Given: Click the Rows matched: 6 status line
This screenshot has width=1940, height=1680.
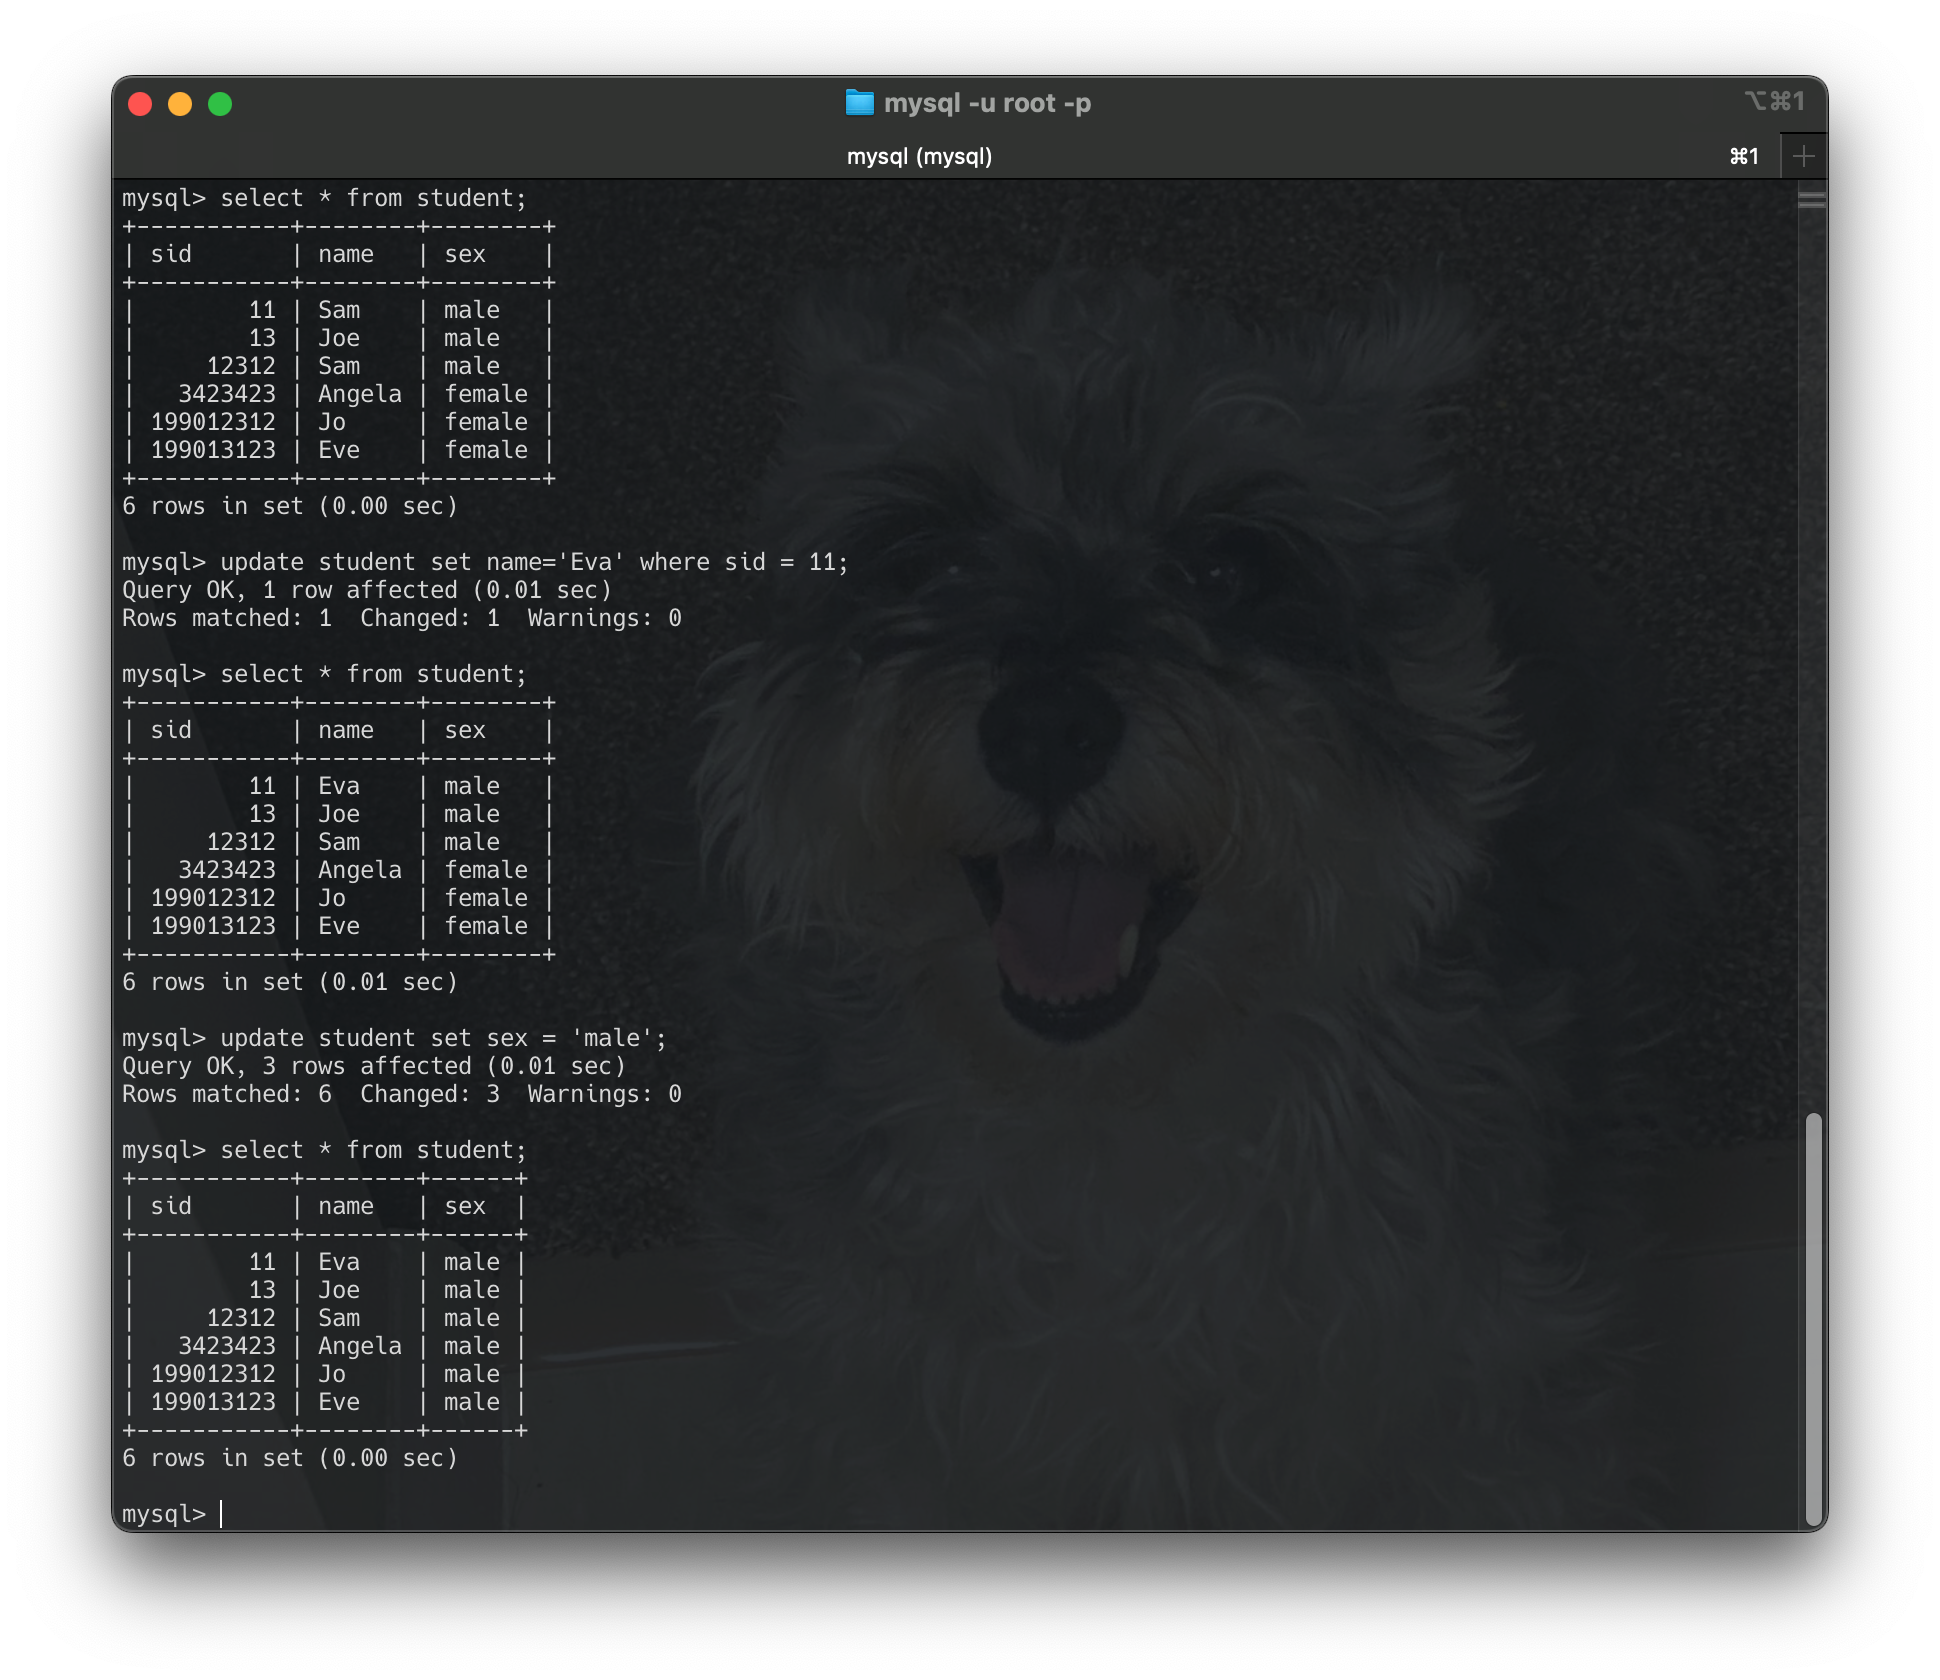Looking at the screenshot, I should tap(402, 1093).
